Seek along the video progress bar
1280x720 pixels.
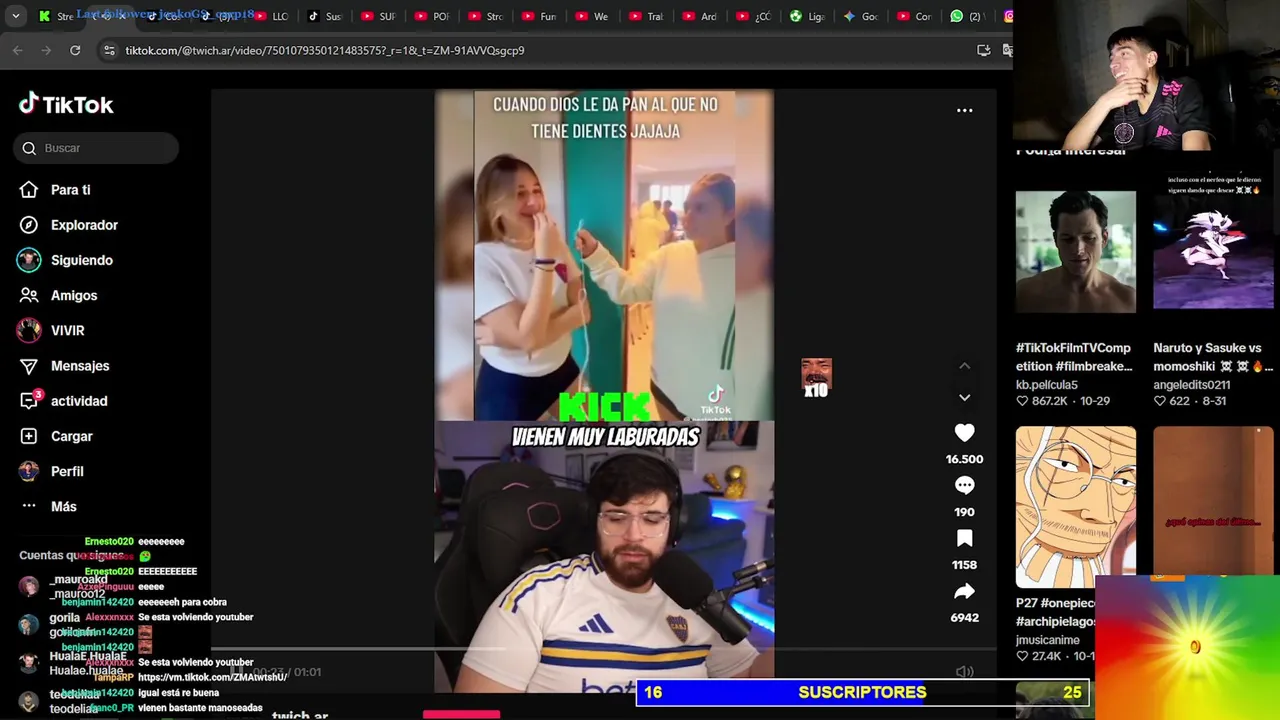603,650
